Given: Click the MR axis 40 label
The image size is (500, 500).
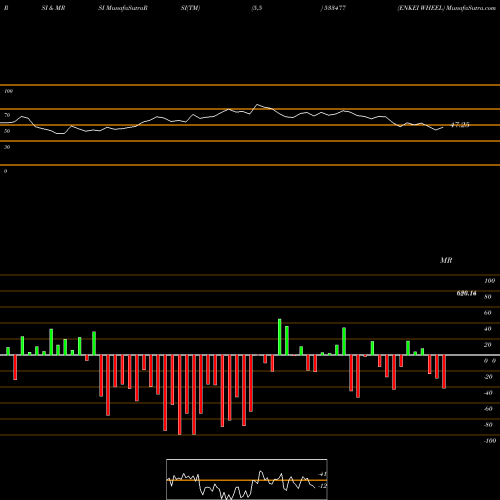Looking at the screenshot, I should [x=488, y=329].
